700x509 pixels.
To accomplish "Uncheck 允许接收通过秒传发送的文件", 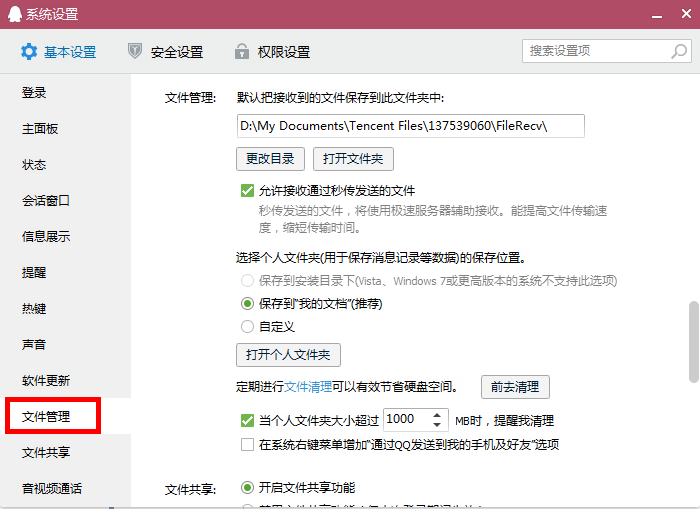I will [x=247, y=191].
